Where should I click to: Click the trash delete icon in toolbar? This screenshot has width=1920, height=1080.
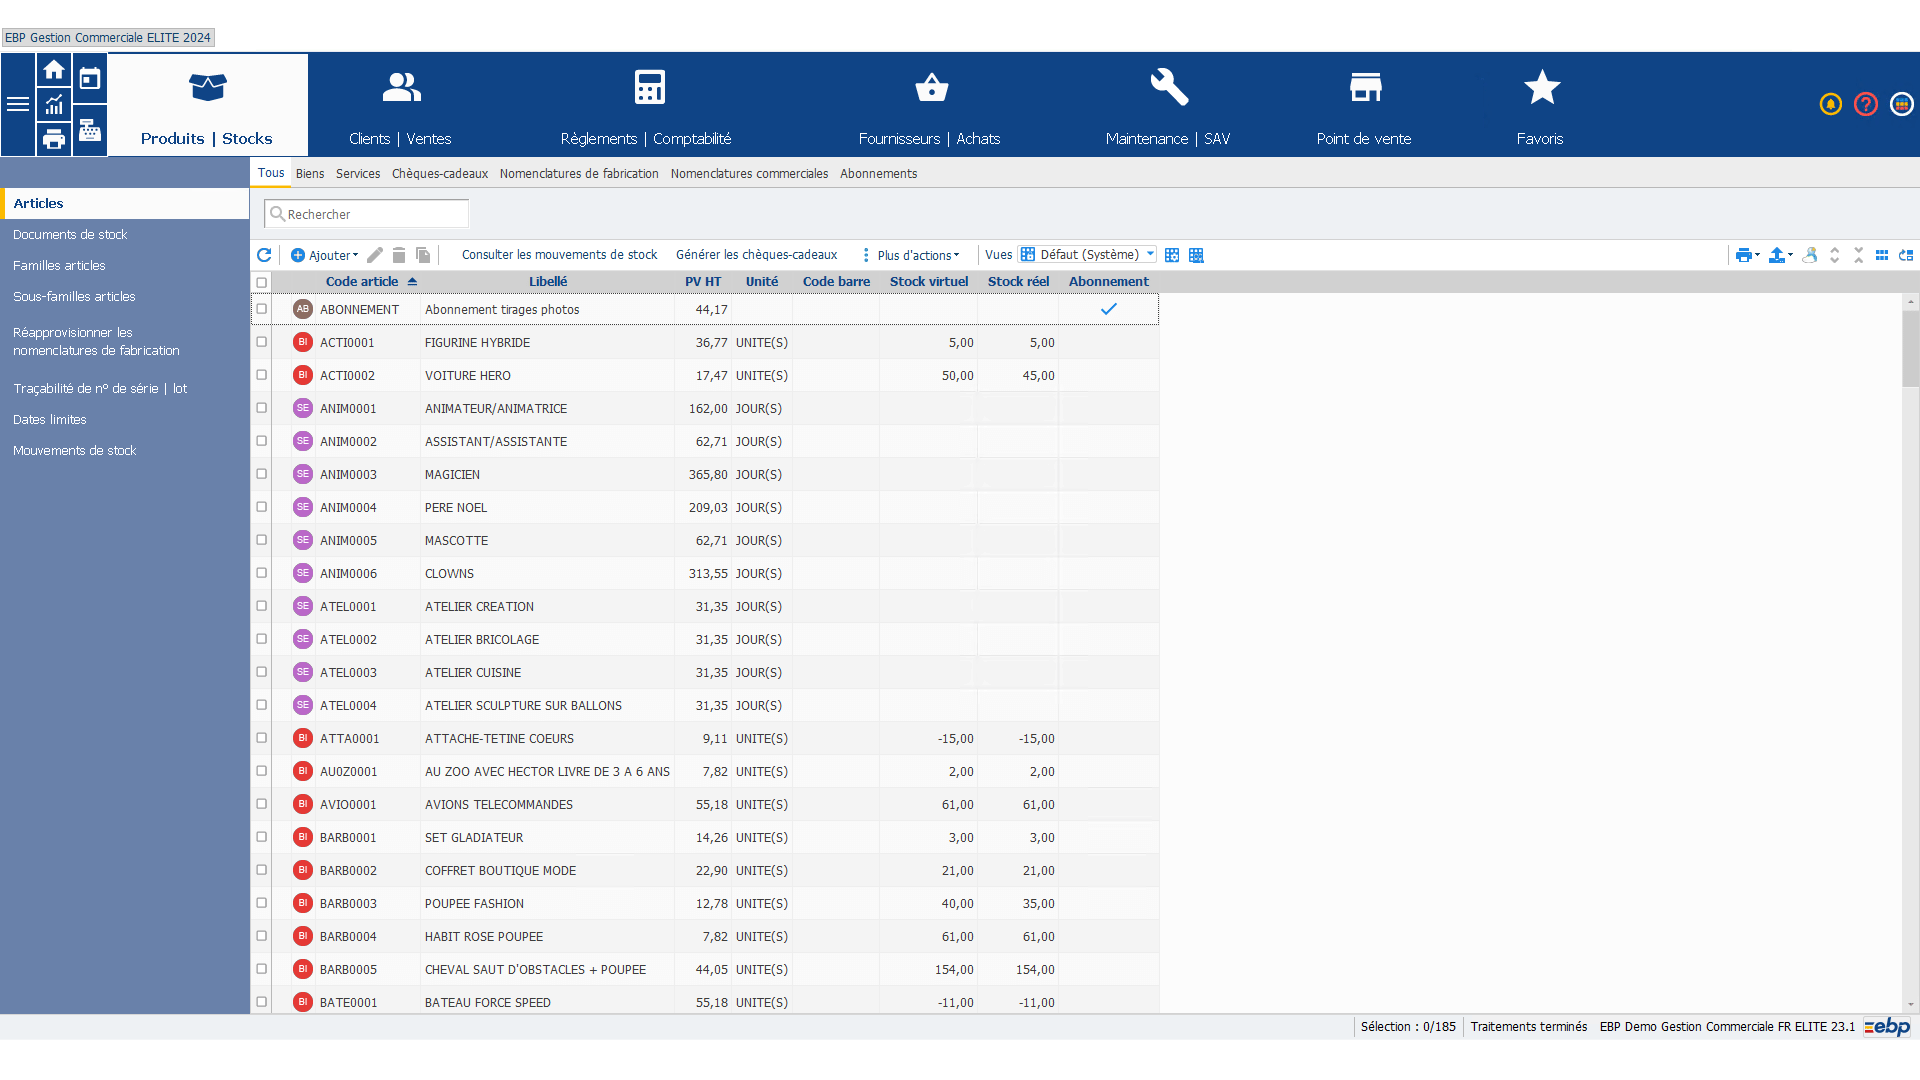(x=399, y=255)
